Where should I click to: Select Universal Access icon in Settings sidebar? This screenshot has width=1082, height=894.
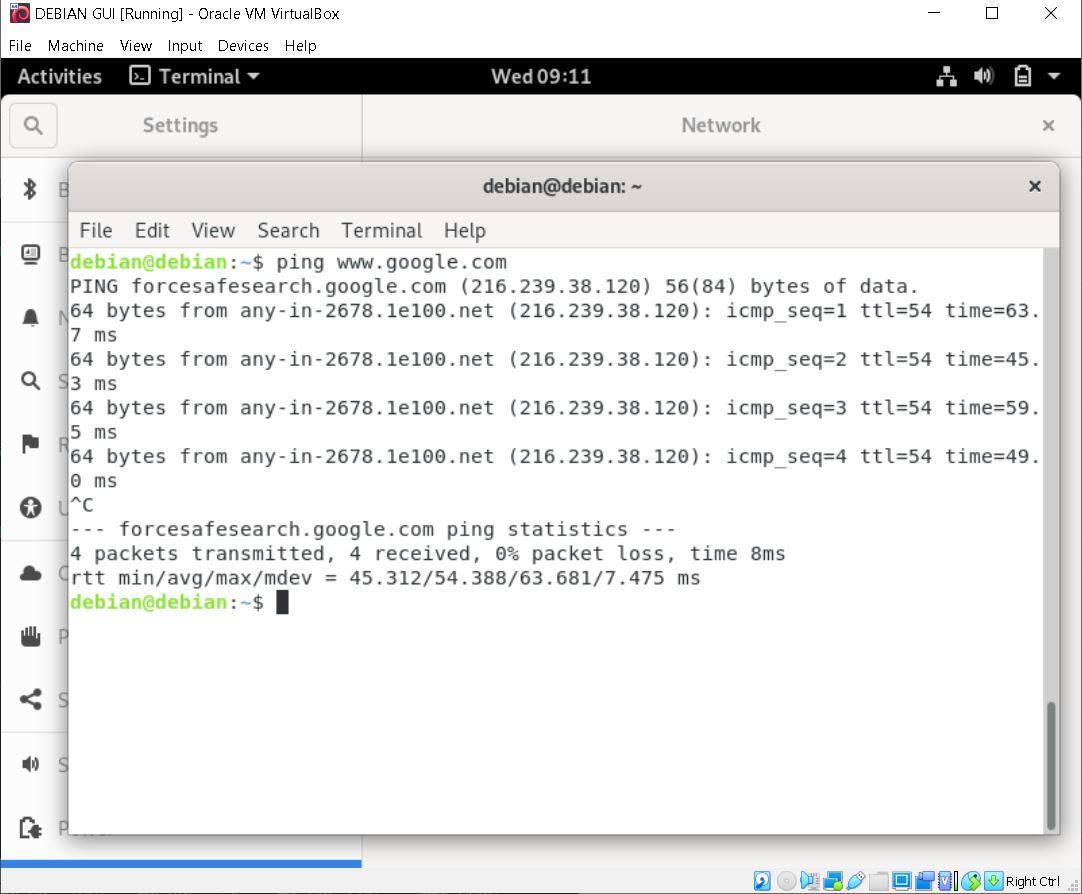(x=30, y=508)
